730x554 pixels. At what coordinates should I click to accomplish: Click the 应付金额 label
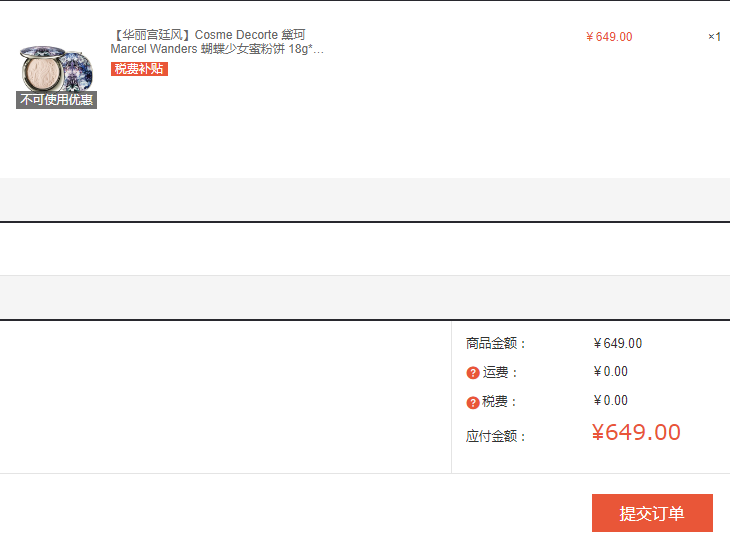(x=495, y=436)
